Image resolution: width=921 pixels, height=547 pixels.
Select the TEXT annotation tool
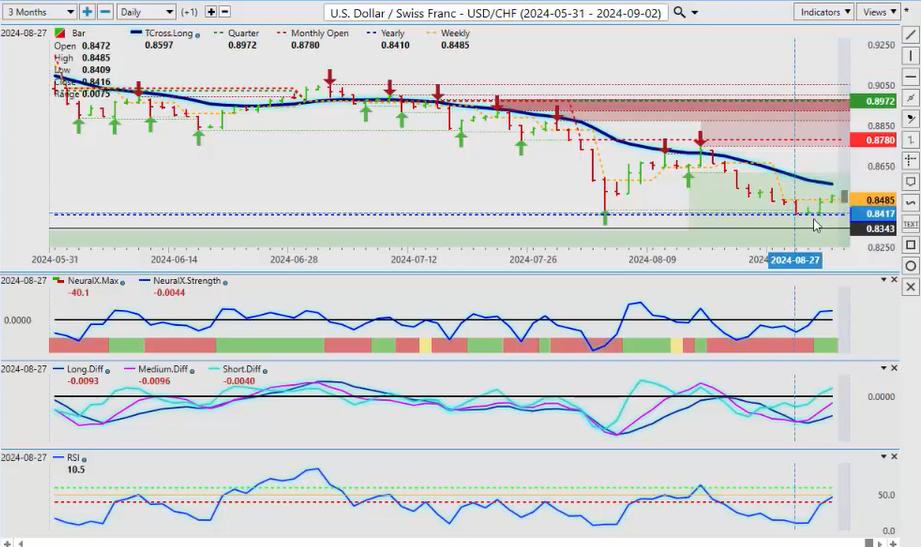pyautogui.click(x=910, y=224)
